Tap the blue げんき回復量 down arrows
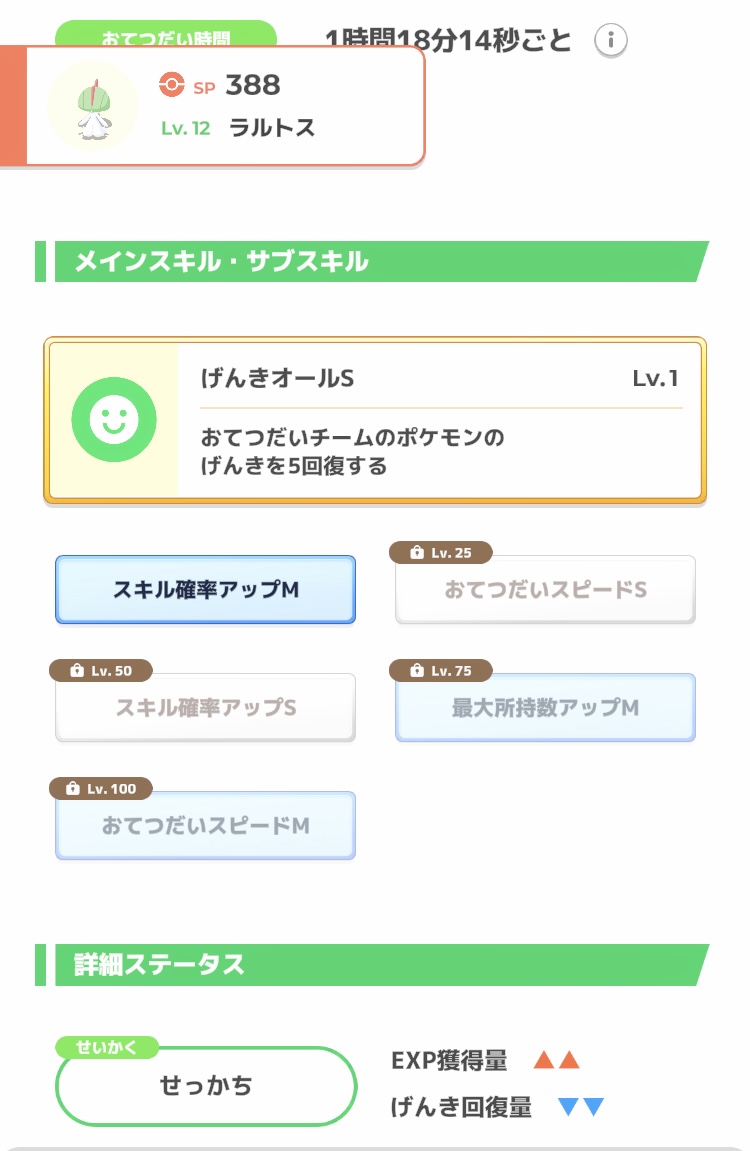The height and width of the screenshot is (1151, 750). [x=581, y=1107]
